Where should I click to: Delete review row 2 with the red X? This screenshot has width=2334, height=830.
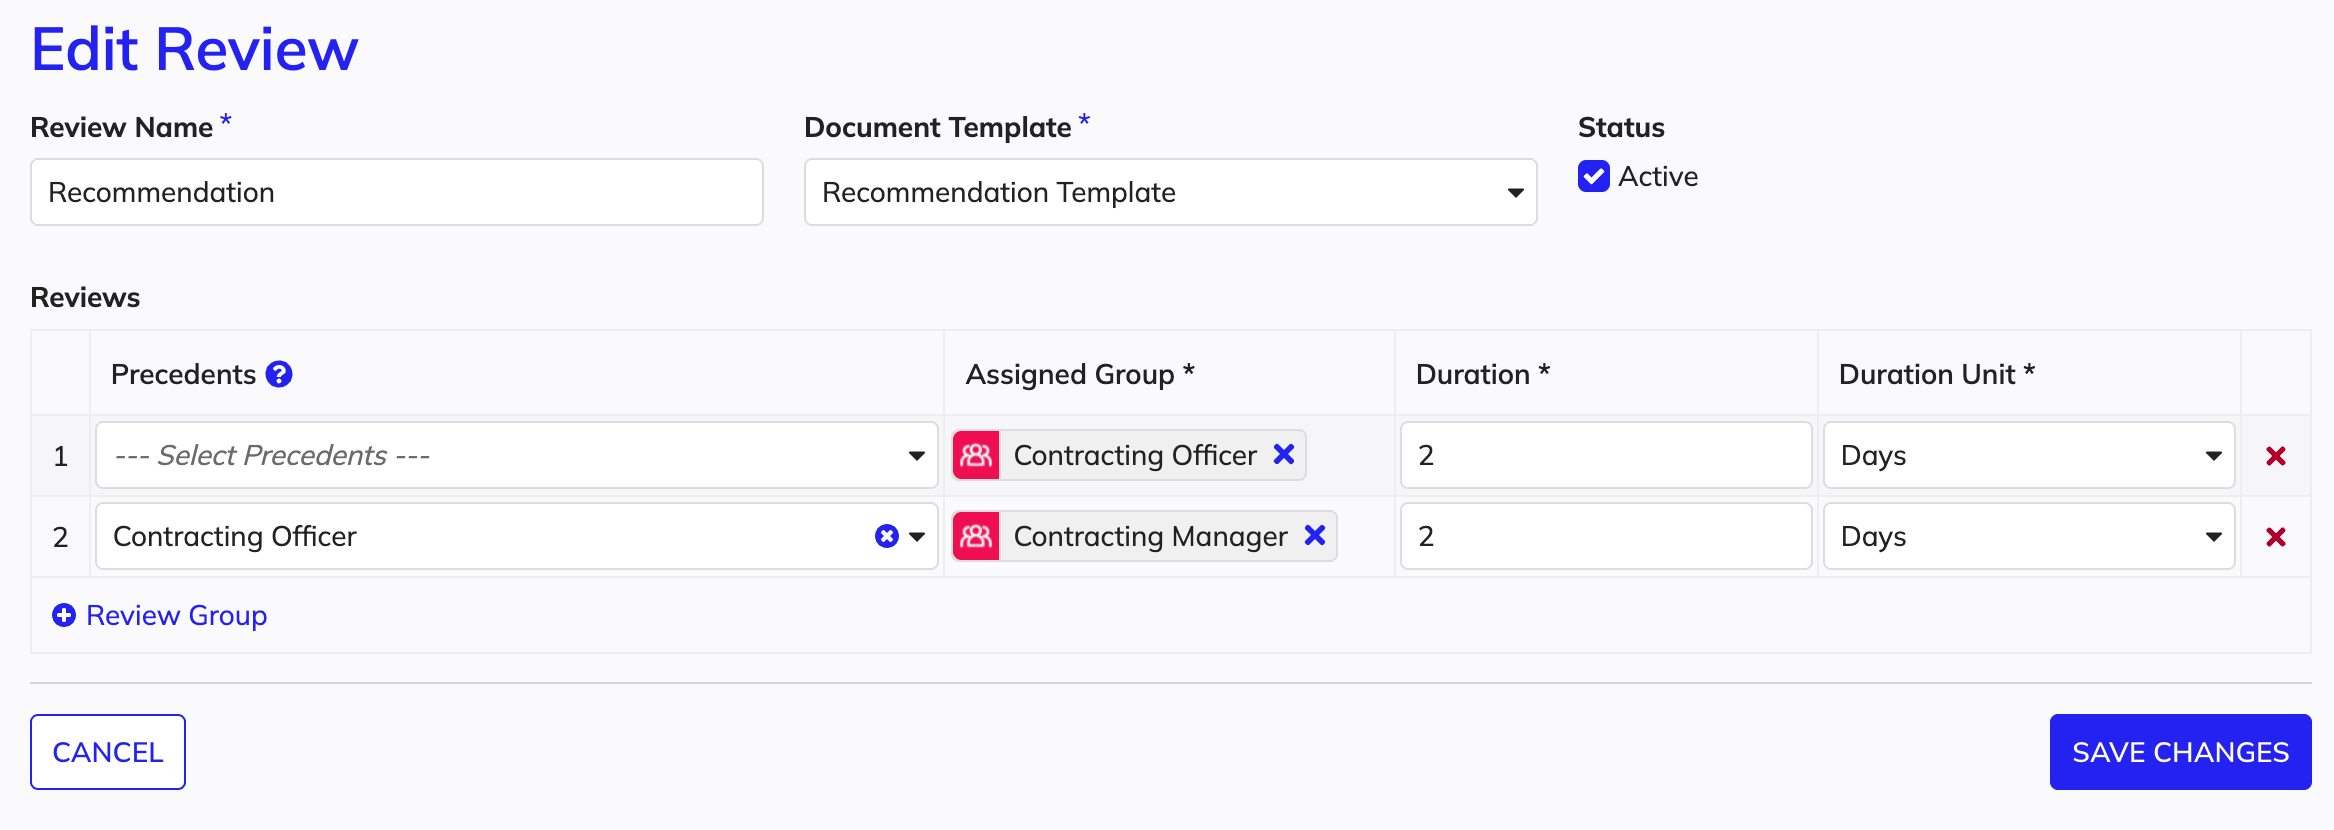point(2276,537)
